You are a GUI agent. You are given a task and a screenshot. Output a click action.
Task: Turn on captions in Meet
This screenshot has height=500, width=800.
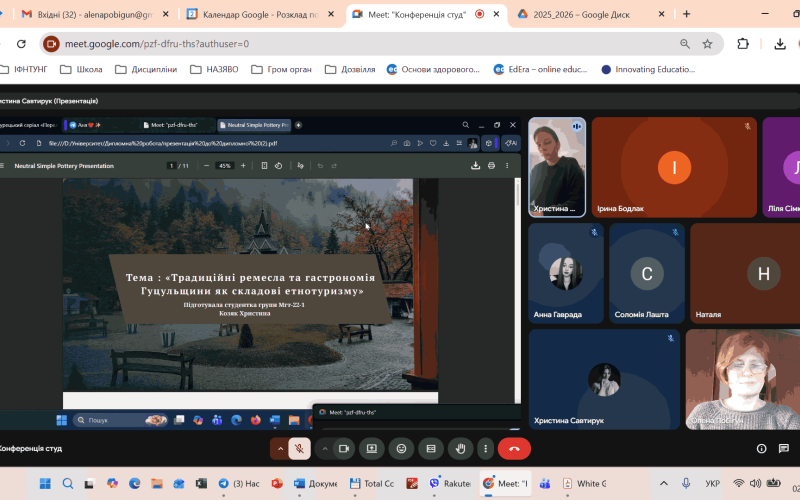click(430, 449)
